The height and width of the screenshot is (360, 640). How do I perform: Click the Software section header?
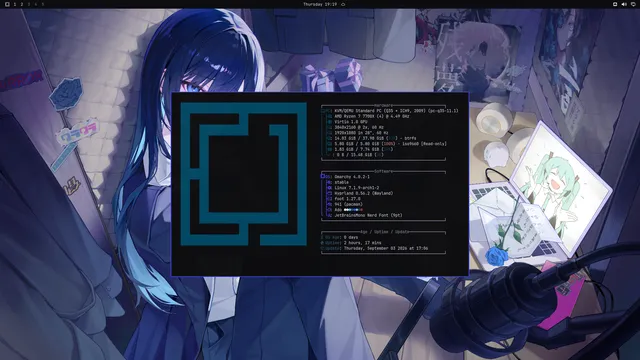[383, 171]
